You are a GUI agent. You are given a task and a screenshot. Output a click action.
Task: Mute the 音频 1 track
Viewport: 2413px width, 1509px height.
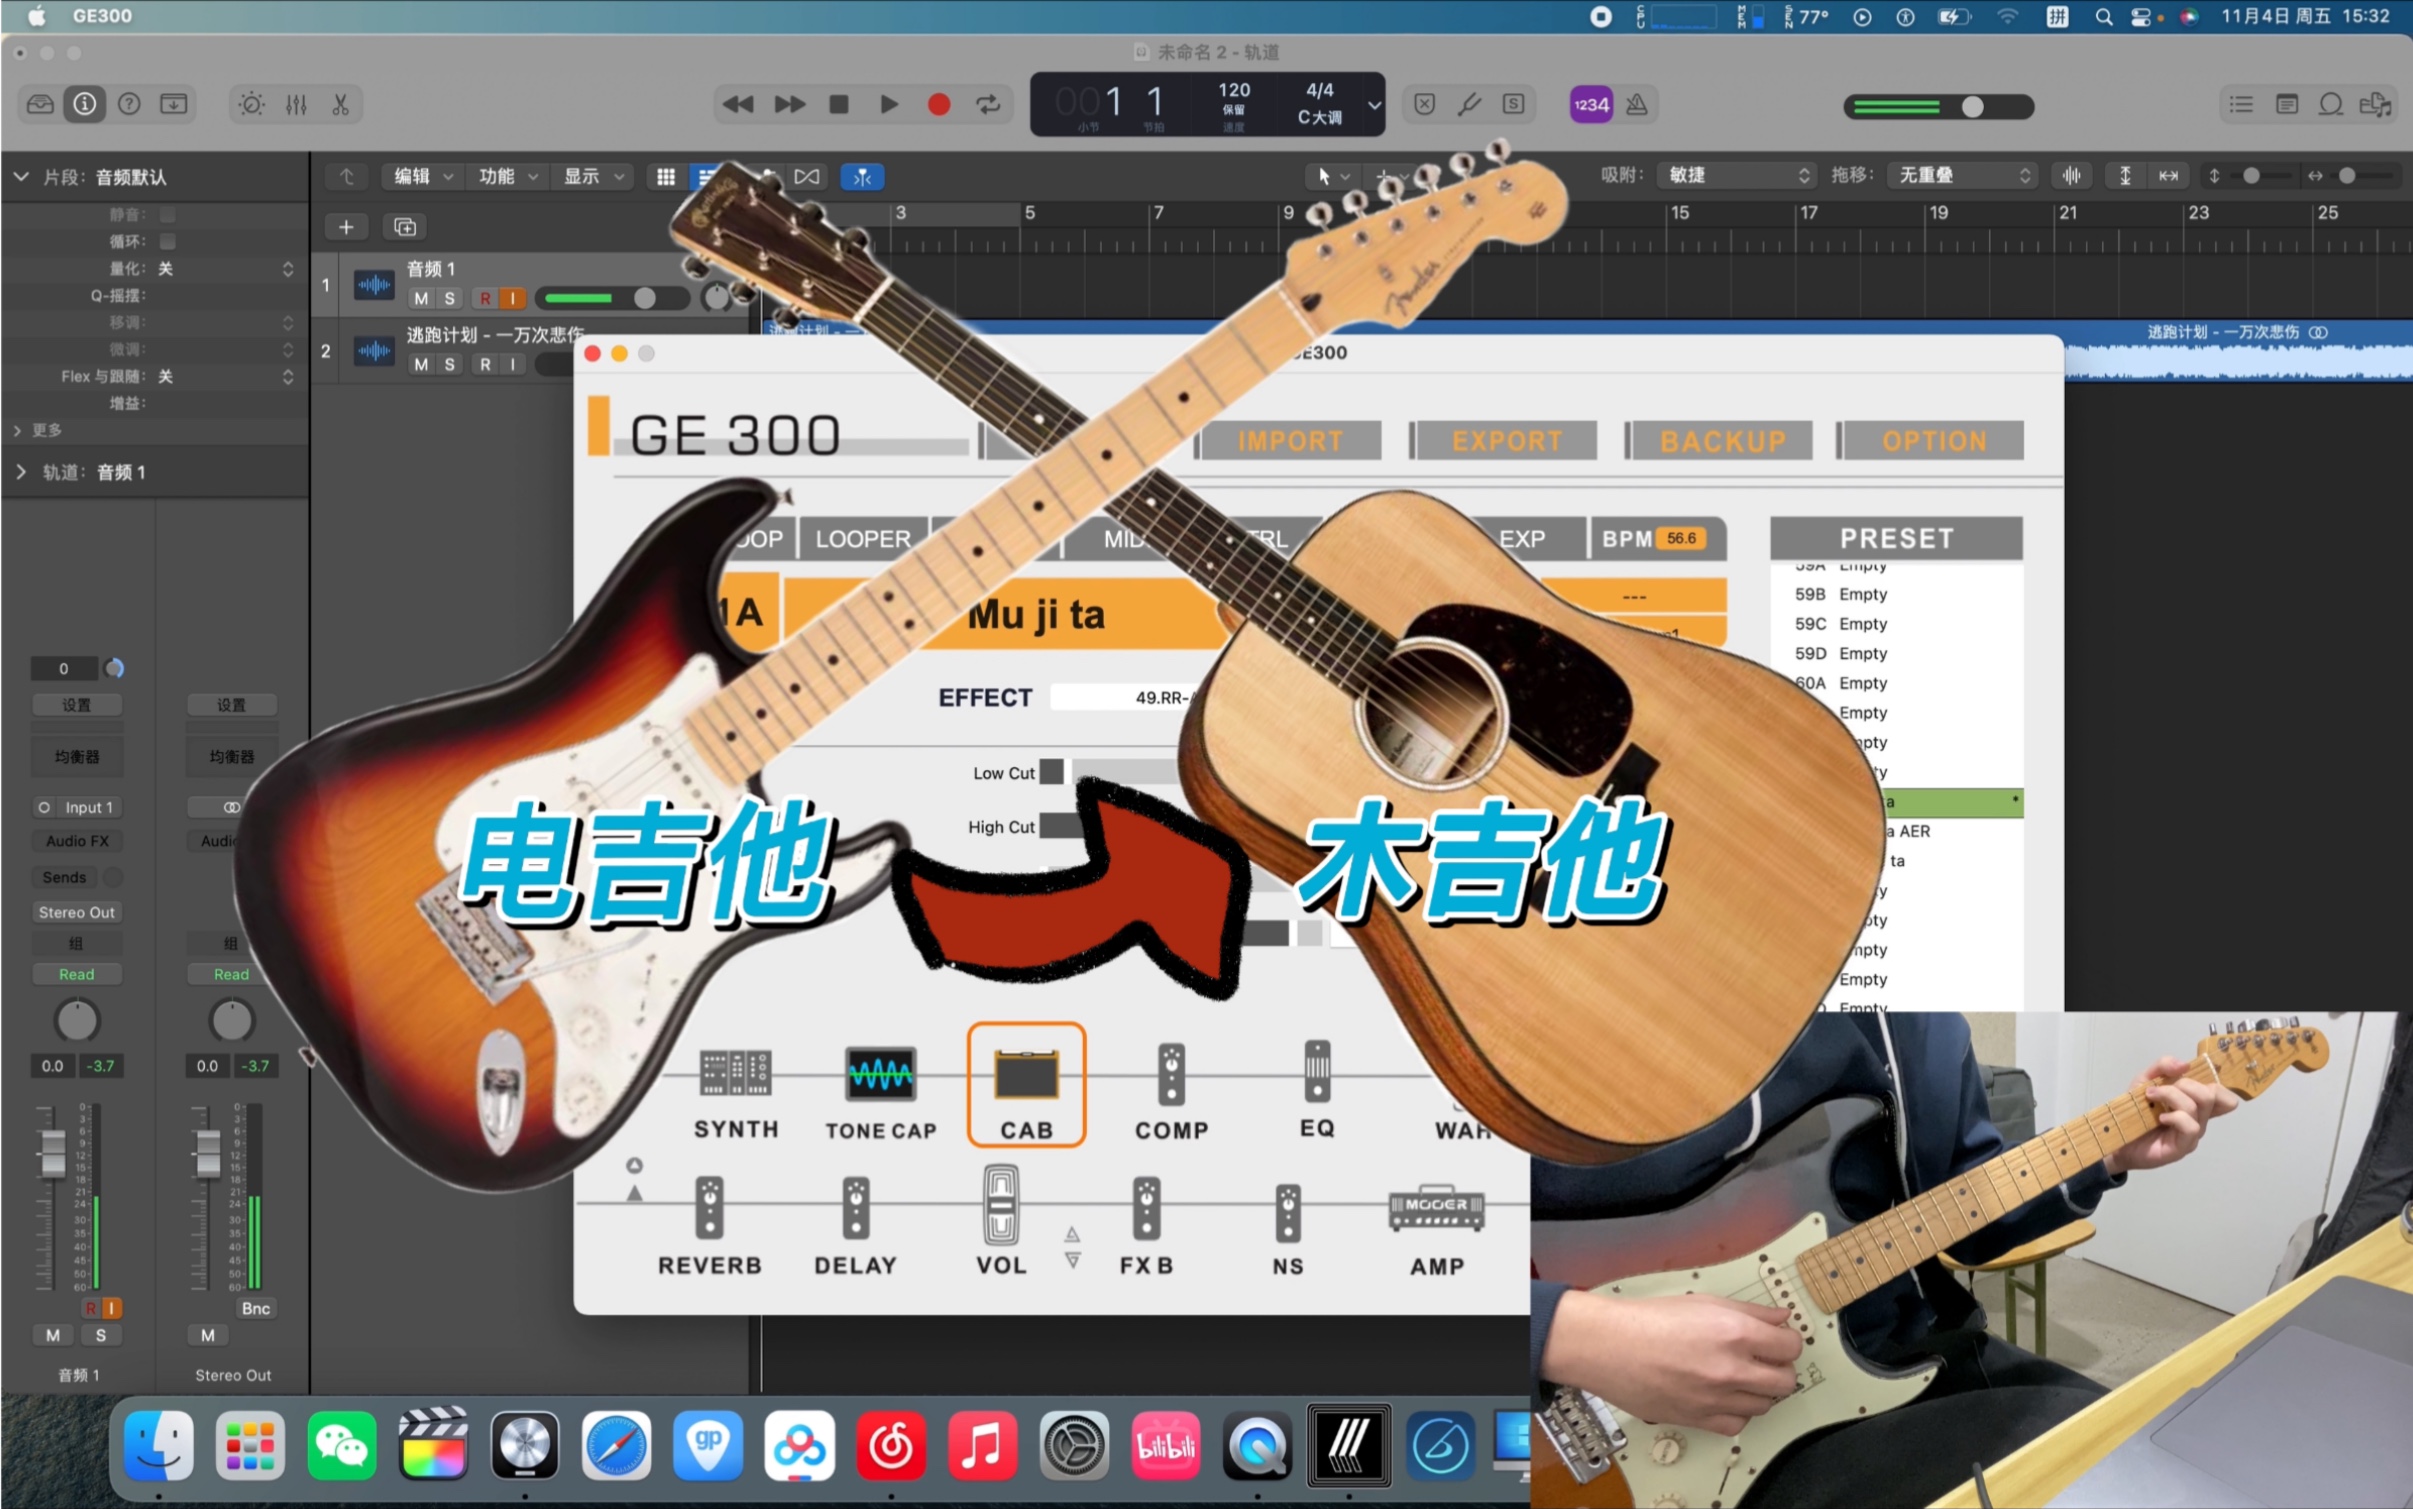(x=421, y=298)
